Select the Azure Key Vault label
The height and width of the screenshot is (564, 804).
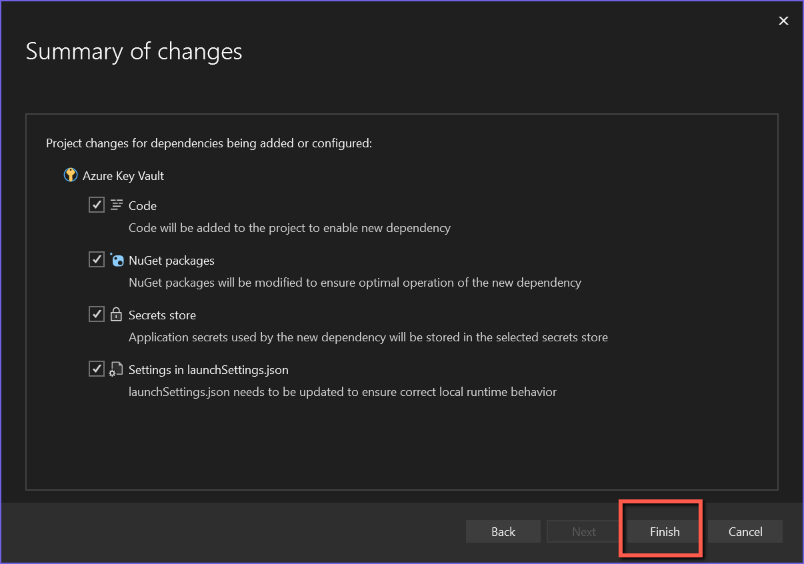123,176
